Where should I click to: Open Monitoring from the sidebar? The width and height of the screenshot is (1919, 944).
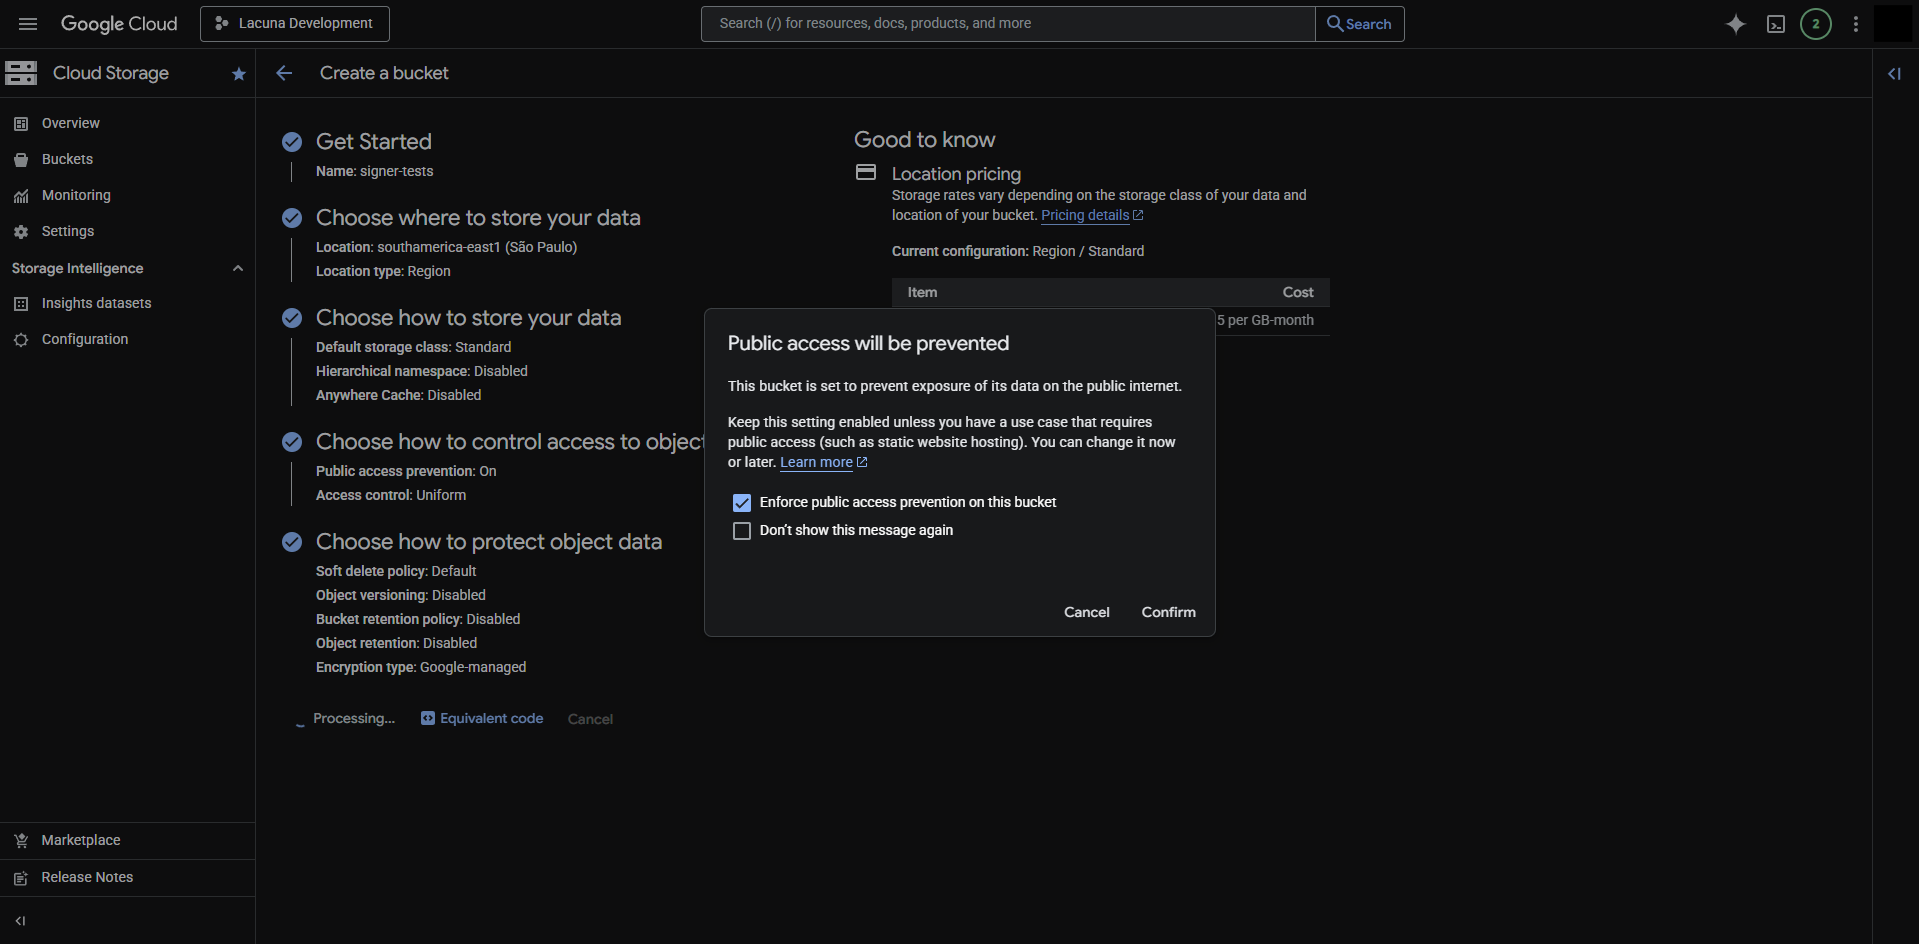point(76,195)
